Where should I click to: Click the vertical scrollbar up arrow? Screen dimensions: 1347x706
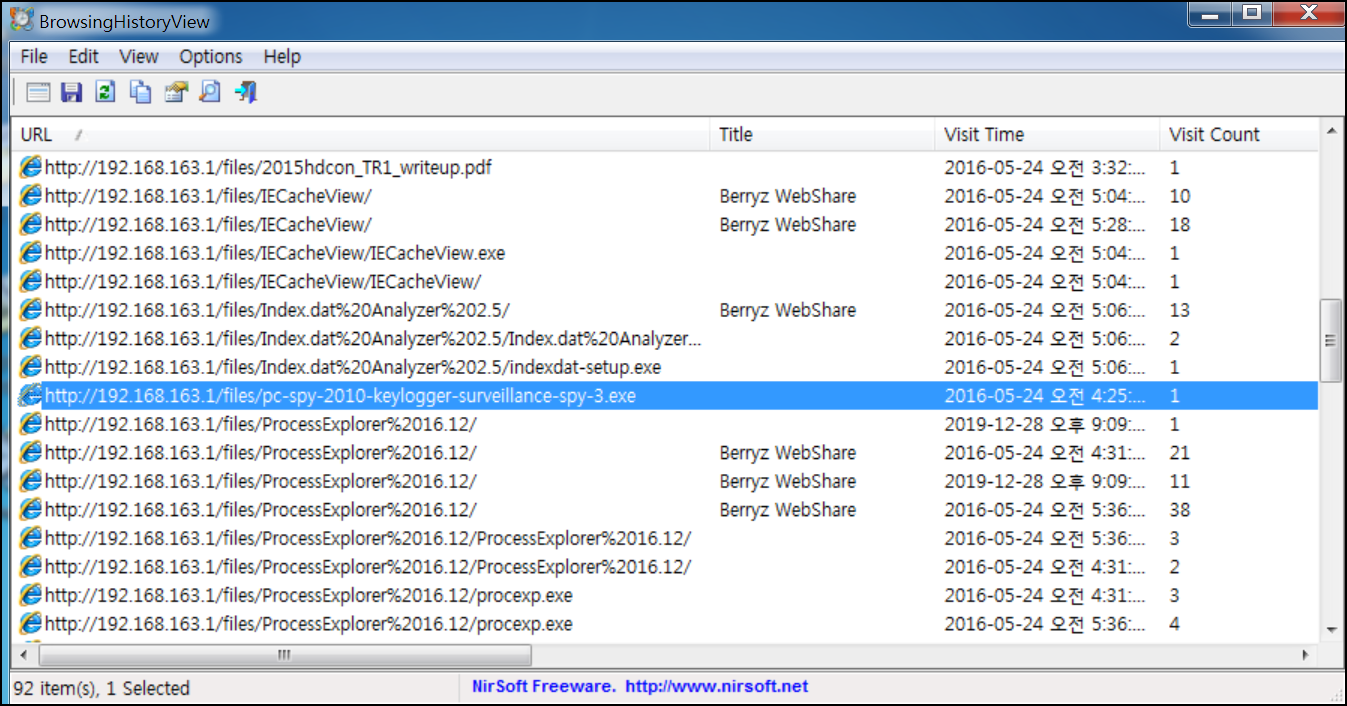1330,131
